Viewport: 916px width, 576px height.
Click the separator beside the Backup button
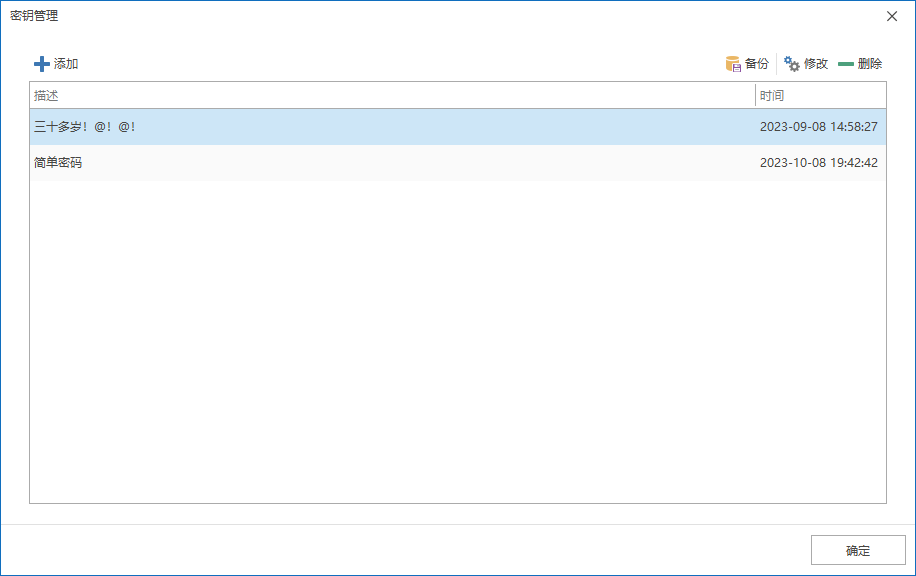[x=776, y=64]
